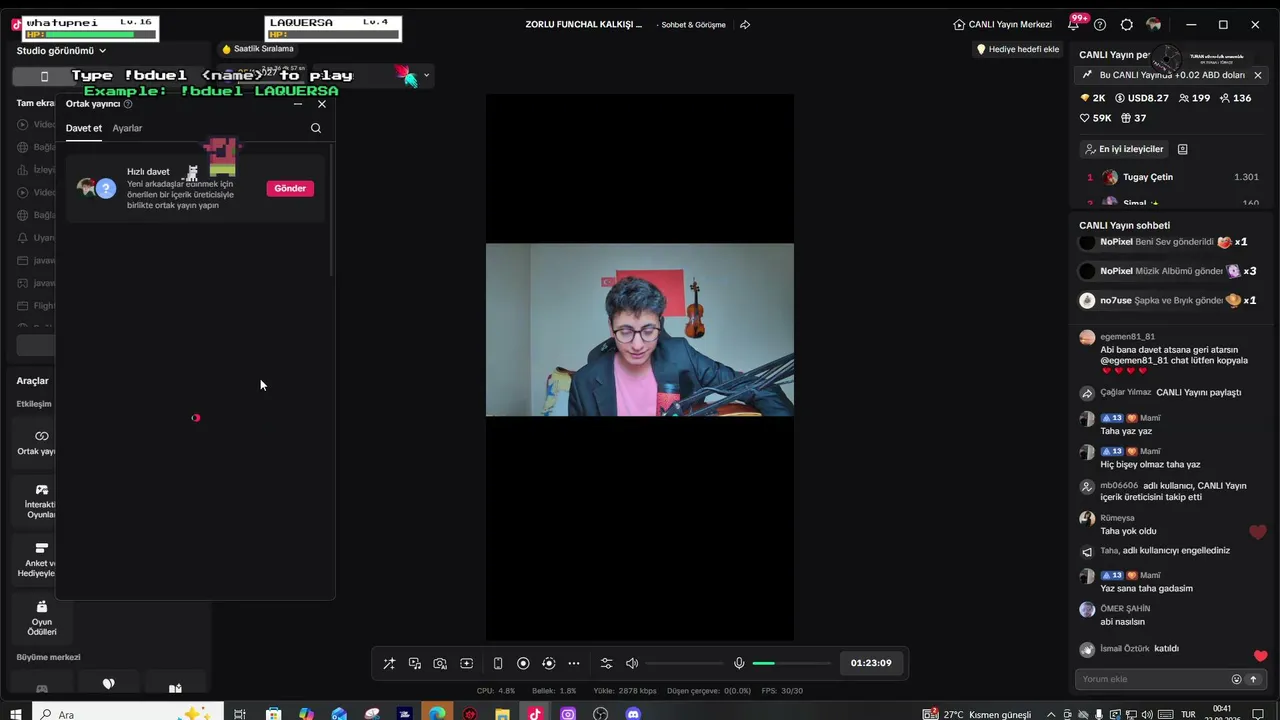Open the magic wand effects tool
Image resolution: width=1280 pixels, height=720 pixels.
pos(389,663)
